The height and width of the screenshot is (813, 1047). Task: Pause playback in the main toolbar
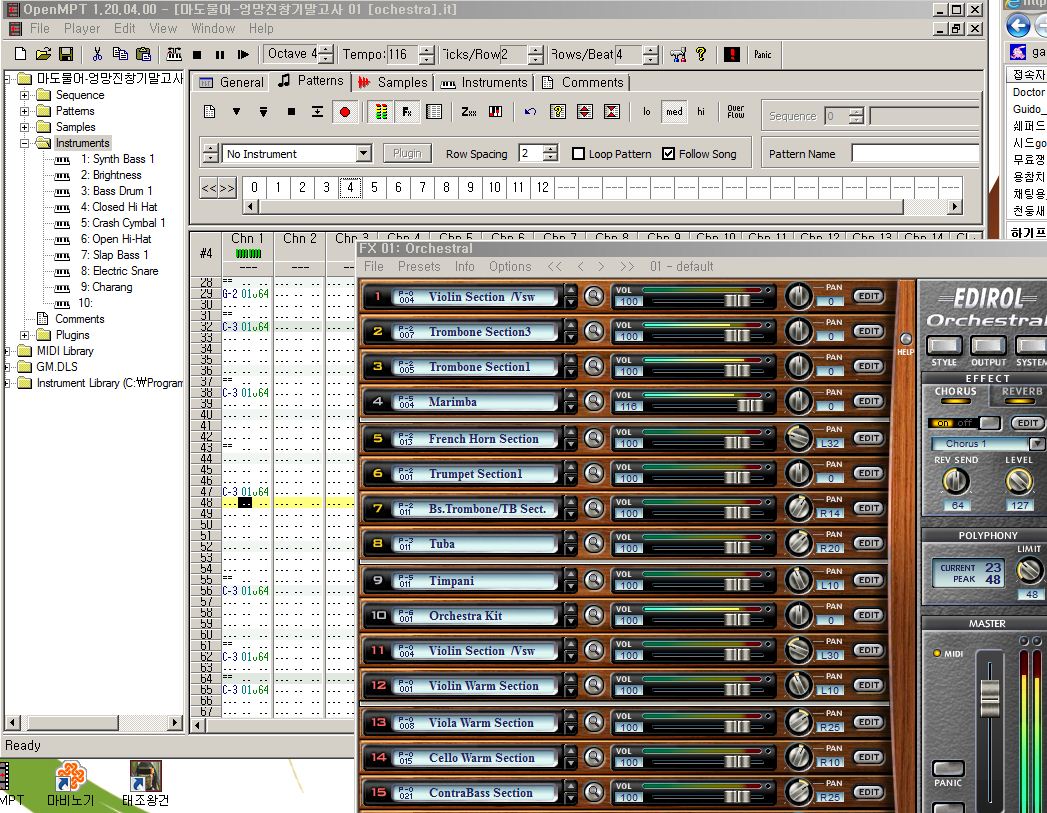pyautogui.click(x=220, y=55)
